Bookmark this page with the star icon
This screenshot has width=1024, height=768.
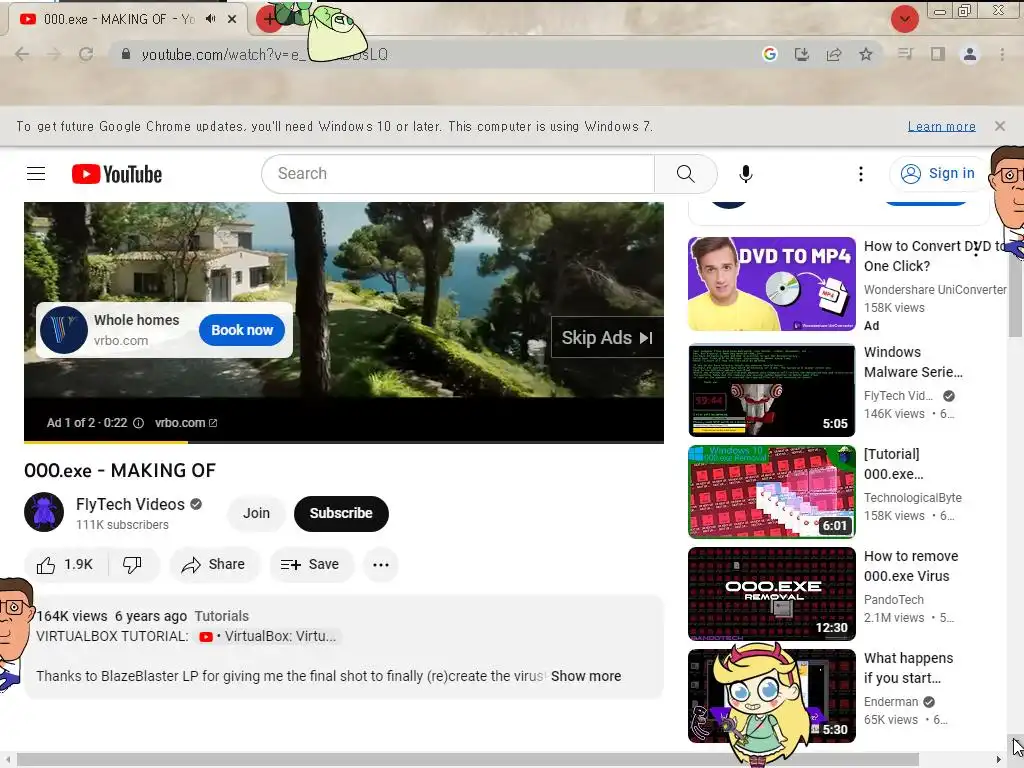point(866,54)
